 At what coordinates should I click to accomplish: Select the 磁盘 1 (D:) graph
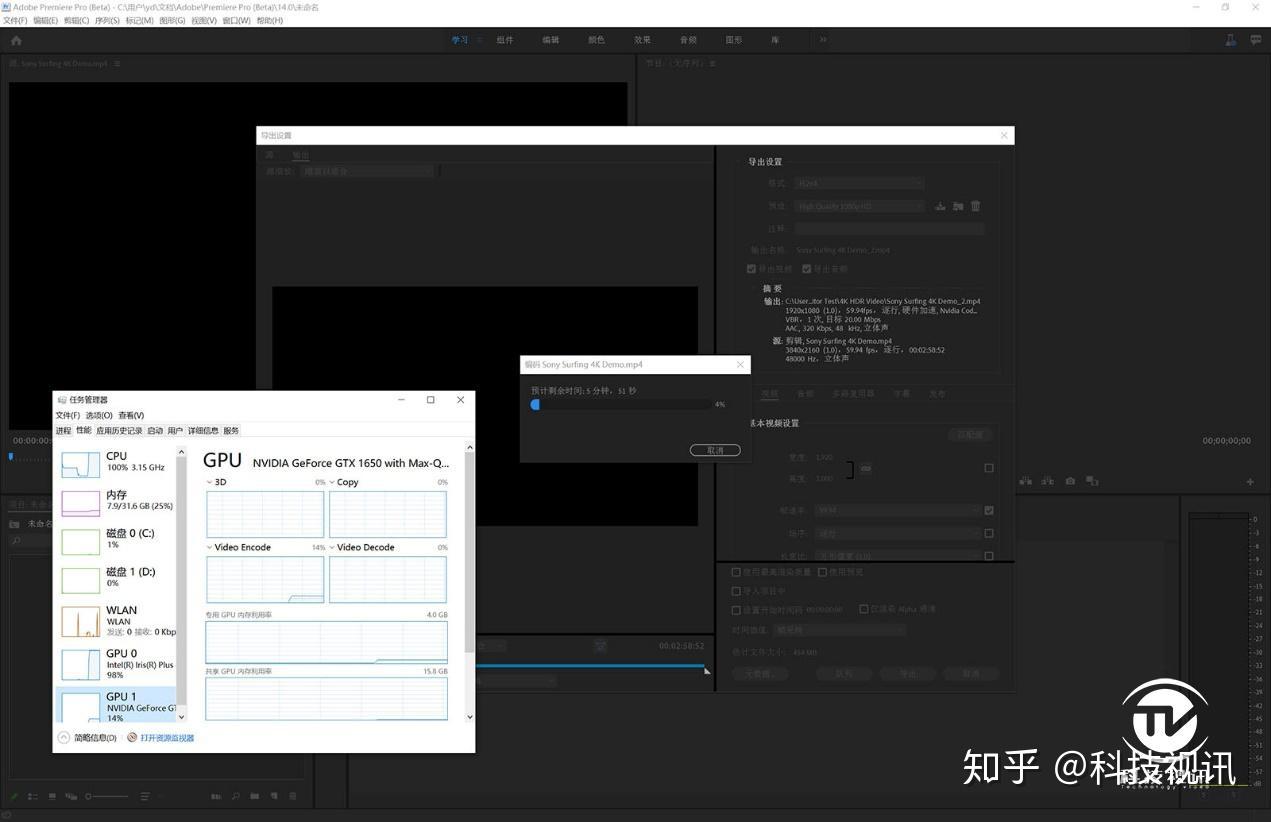(x=81, y=579)
